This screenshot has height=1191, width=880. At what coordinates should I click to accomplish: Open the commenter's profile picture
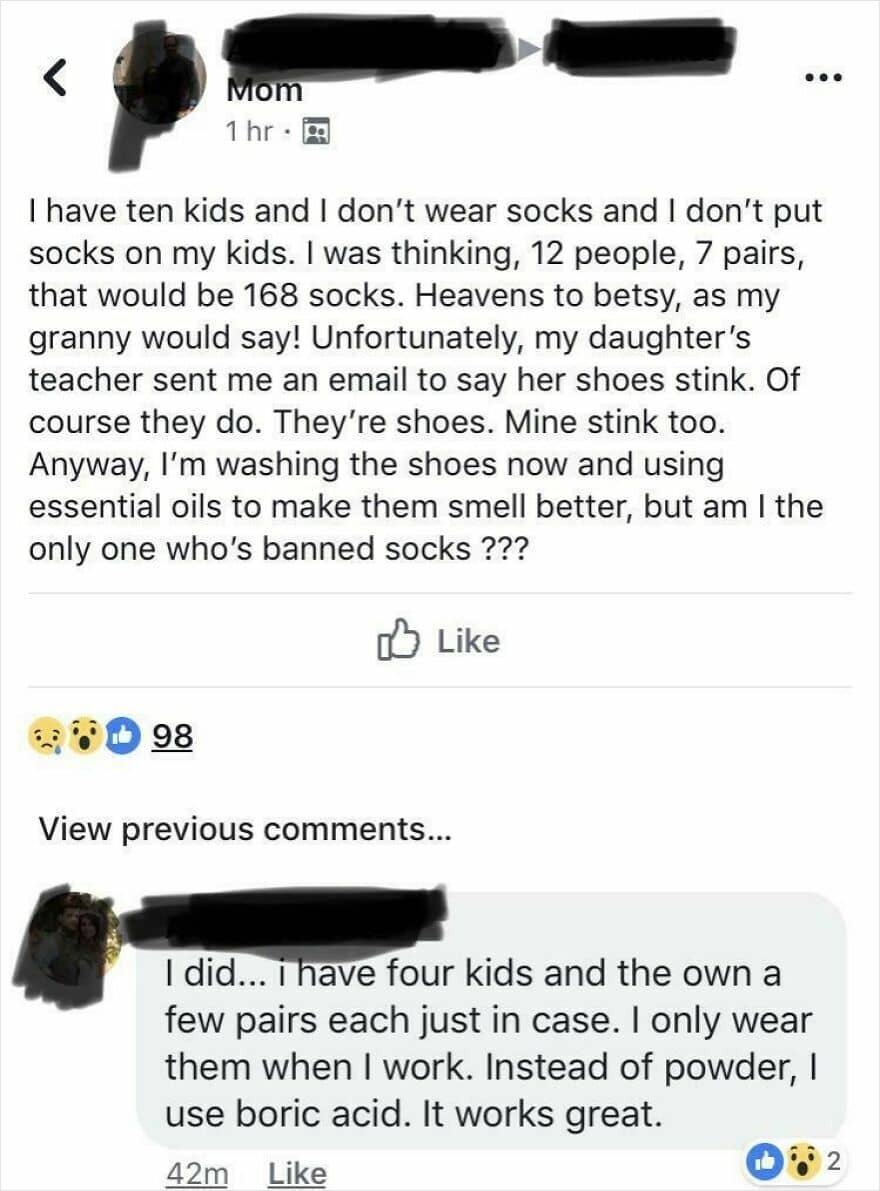[73, 938]
